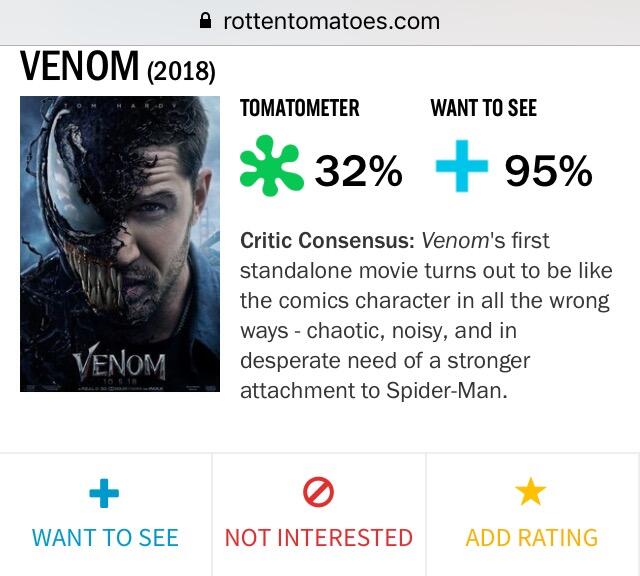Click the red not-interested circle-slash icon
Screen dimensions: 640x576
tap(318, 491)
